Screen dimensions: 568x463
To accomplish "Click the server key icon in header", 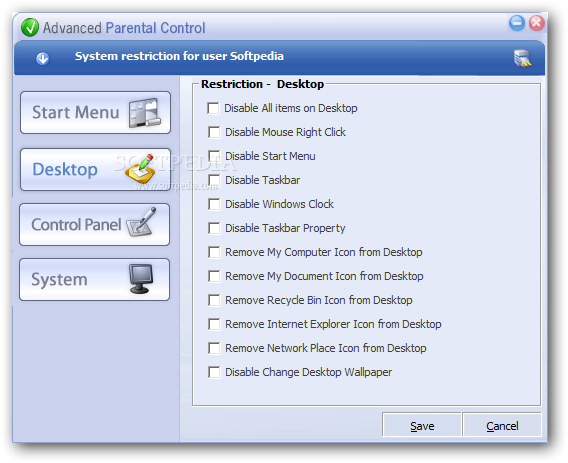I will [522, 58].
